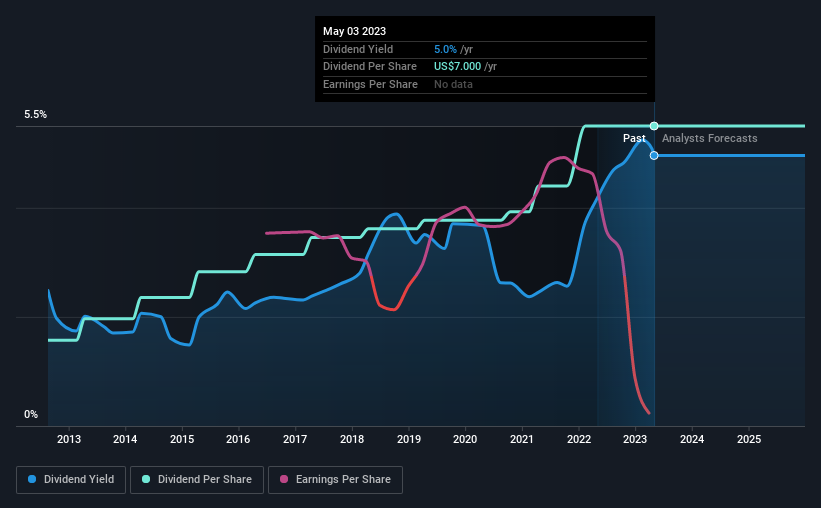Click the May 03 2023 tooltip date

(x=354, y=31)
